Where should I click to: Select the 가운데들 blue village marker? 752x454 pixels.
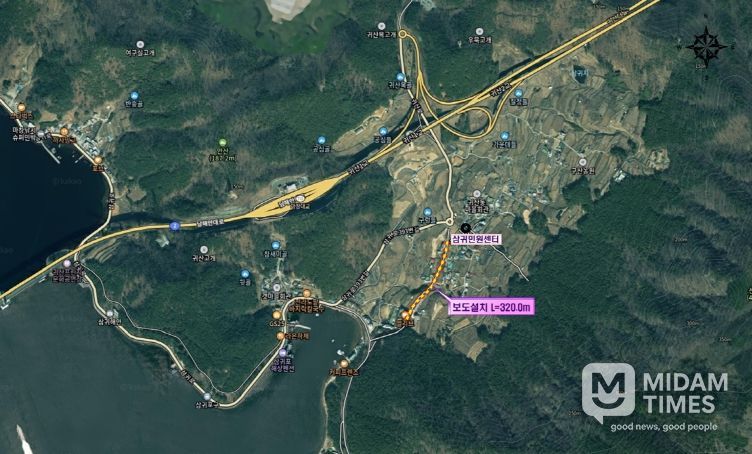(x=505, y=136)
